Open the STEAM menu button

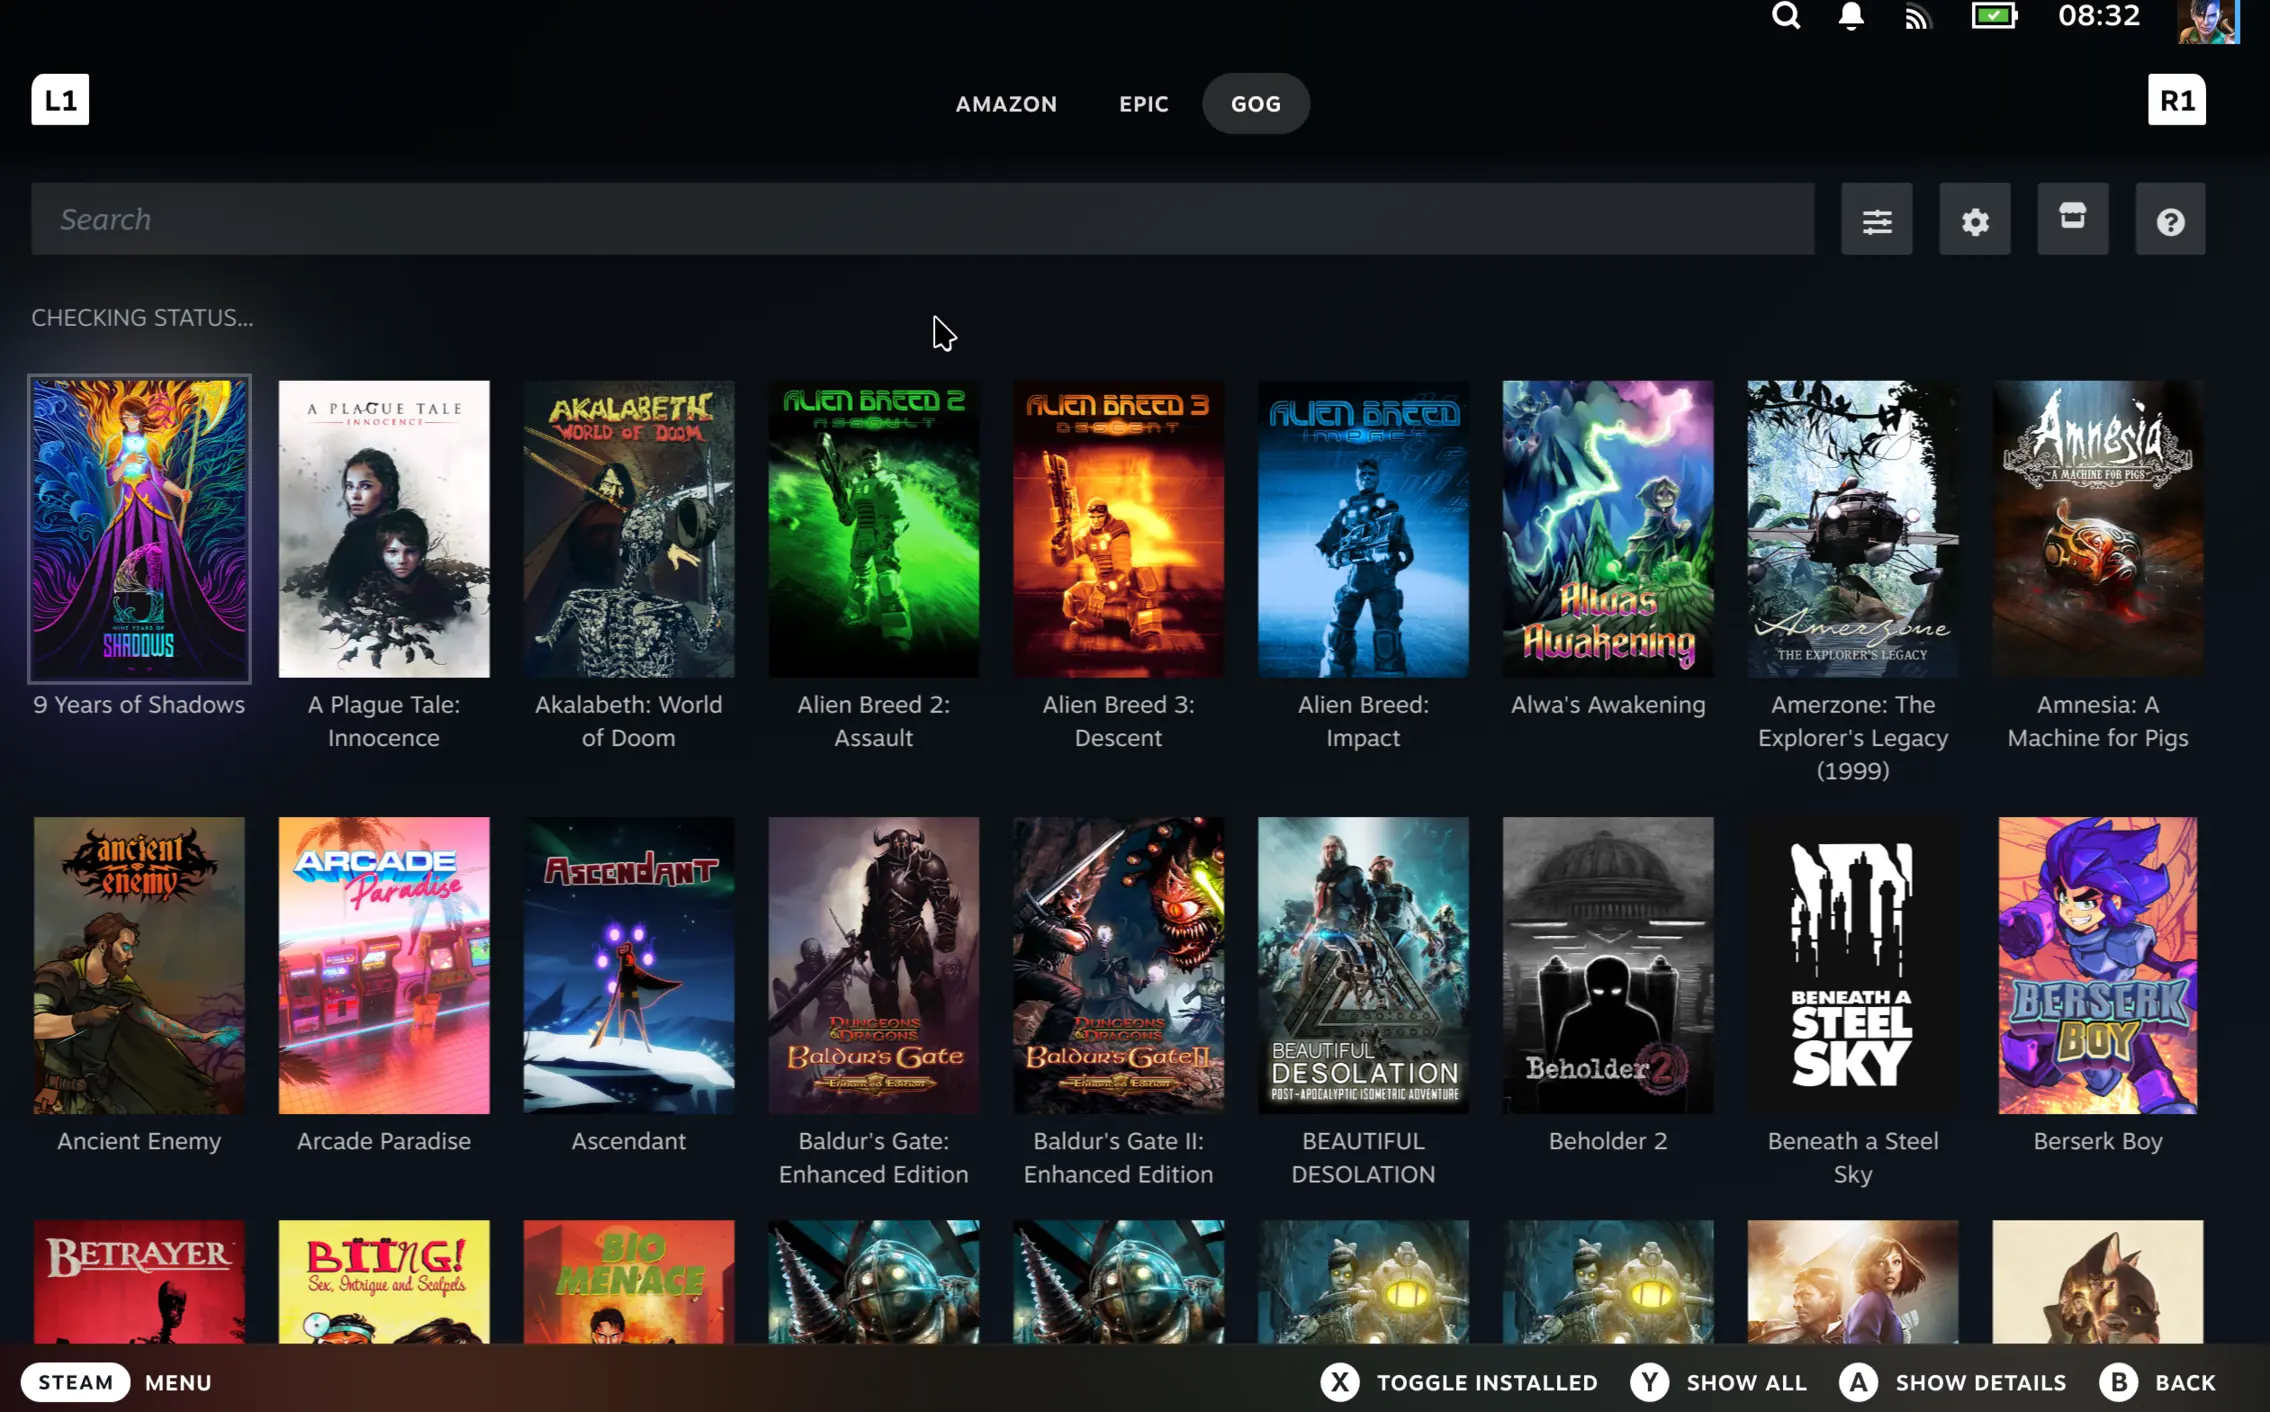(76, 1382)
